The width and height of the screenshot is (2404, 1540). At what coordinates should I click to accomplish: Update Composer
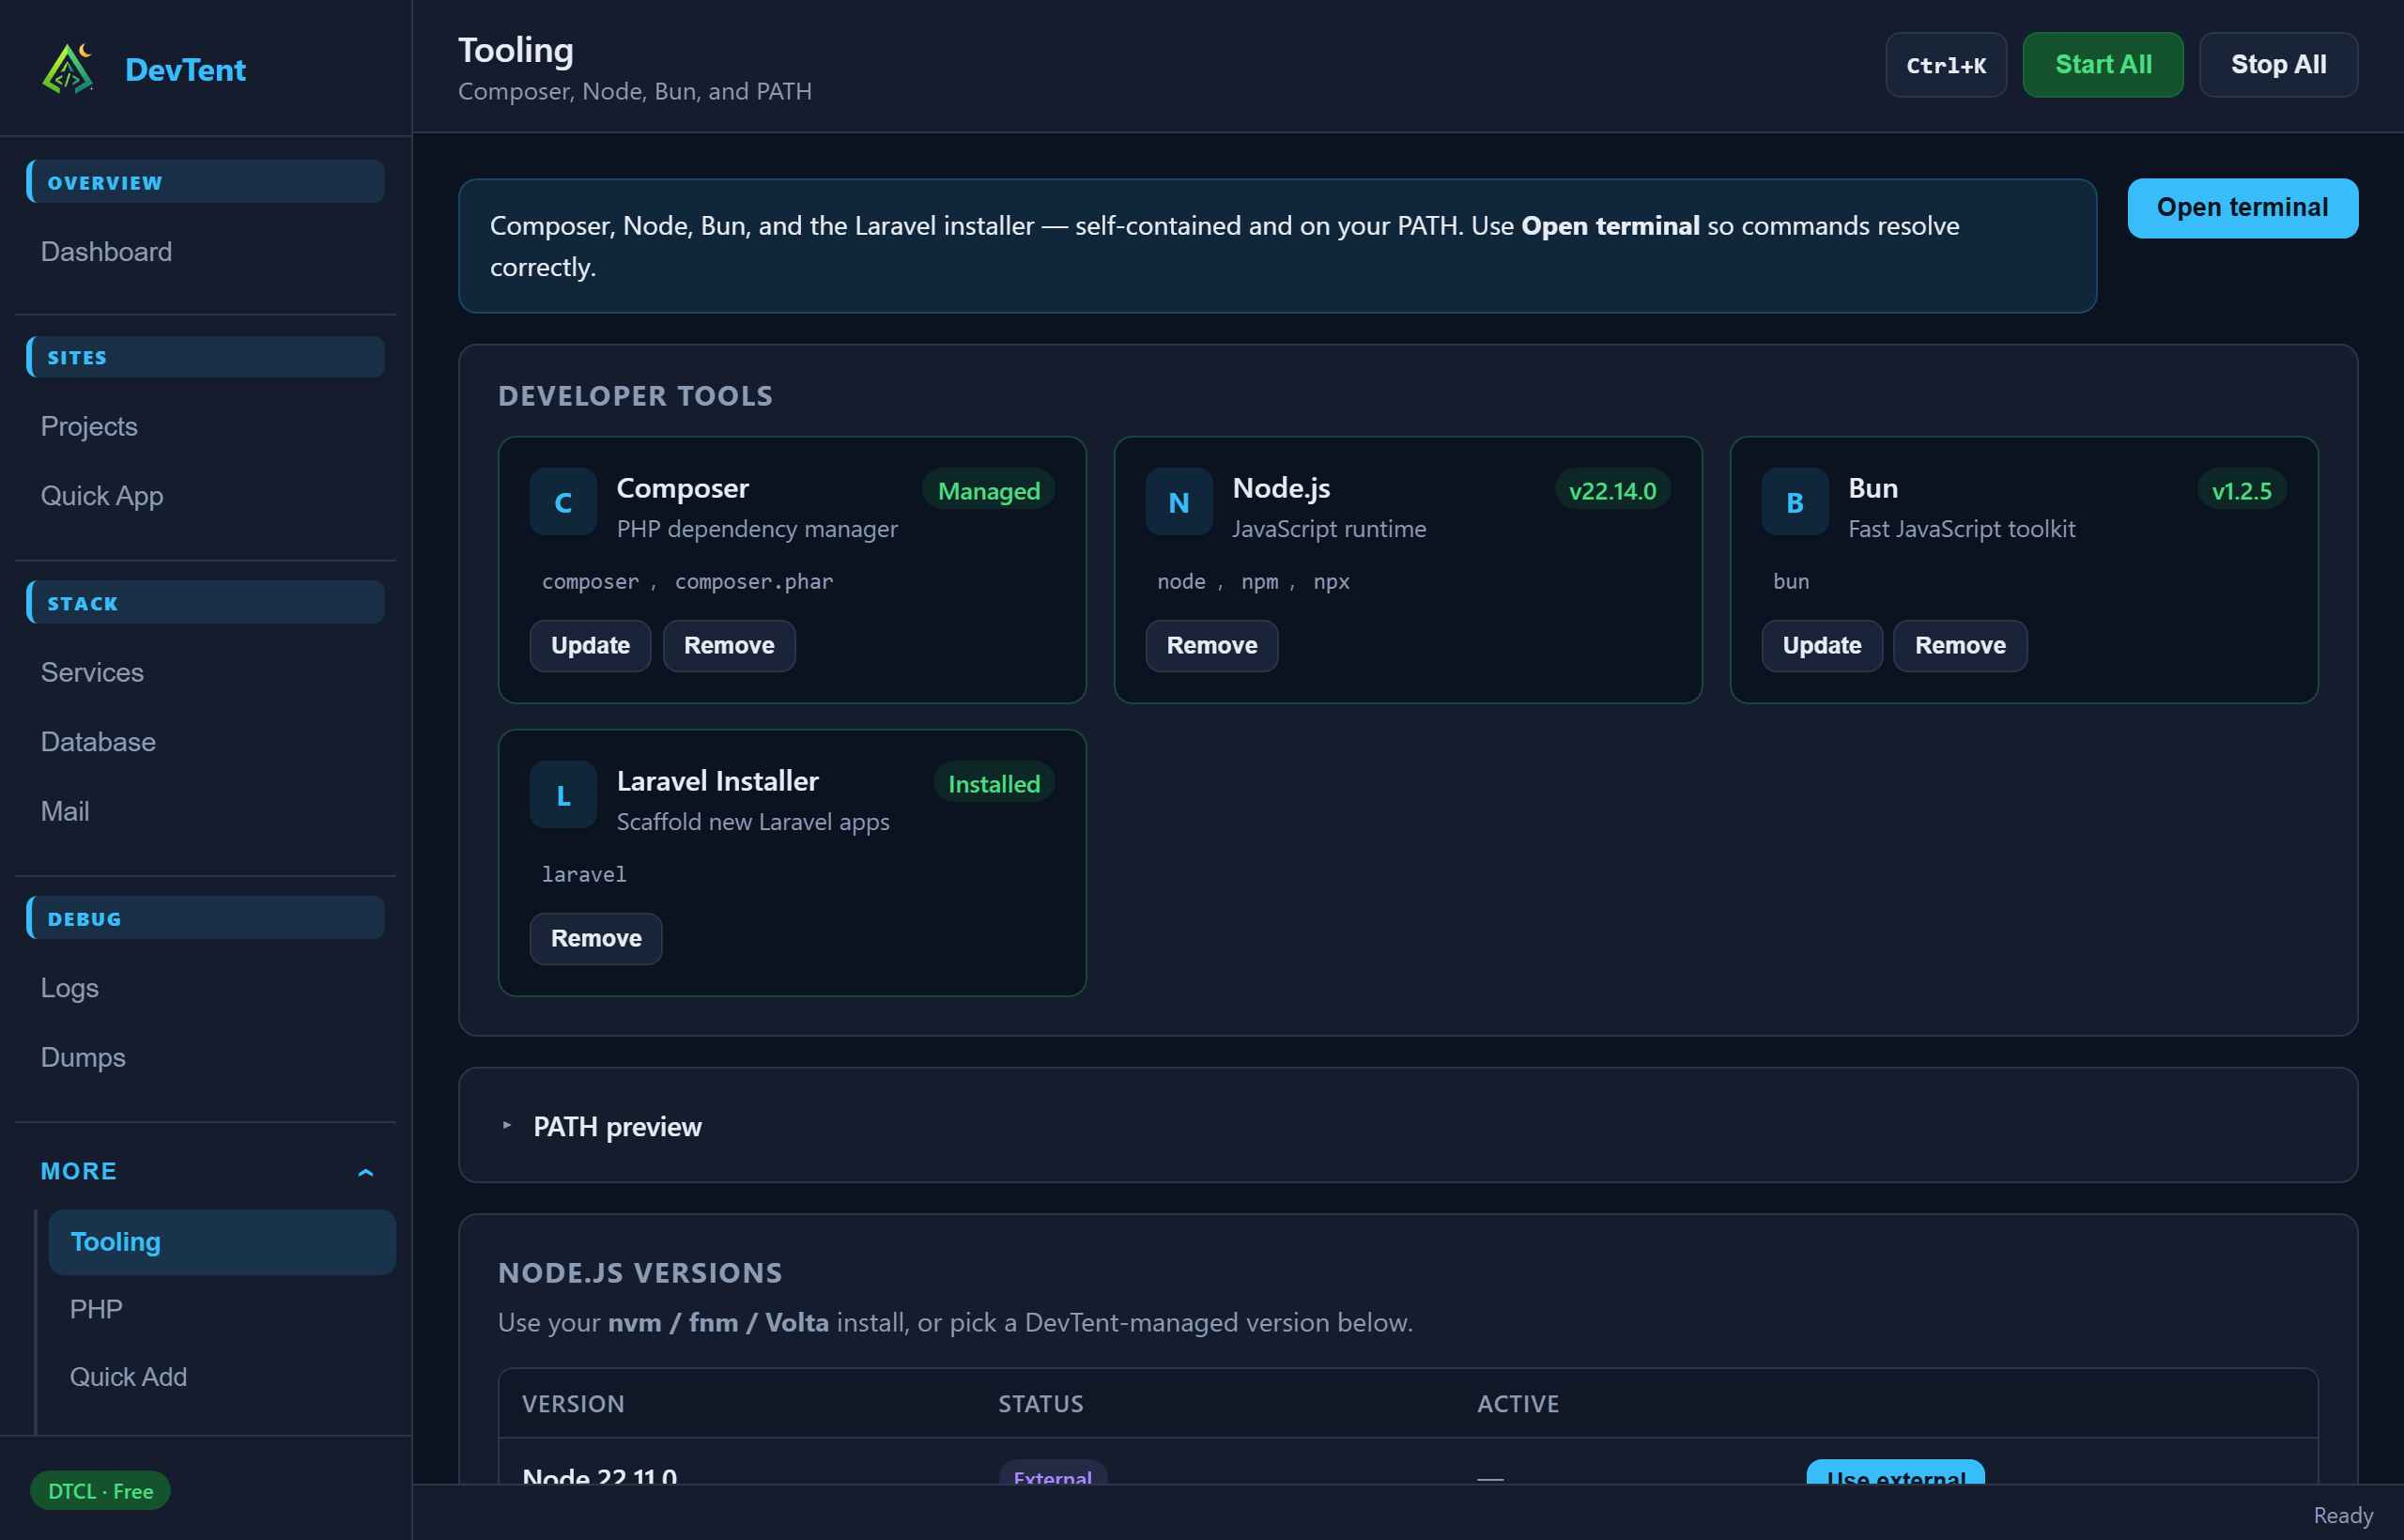coord(590,646)
